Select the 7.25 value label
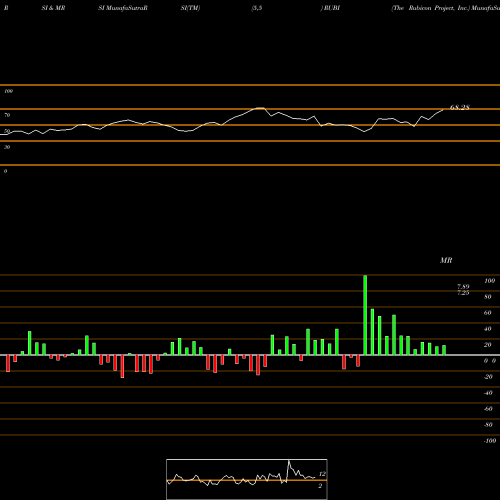The width and height of the screenshot is (500, 500). [463, 292]
